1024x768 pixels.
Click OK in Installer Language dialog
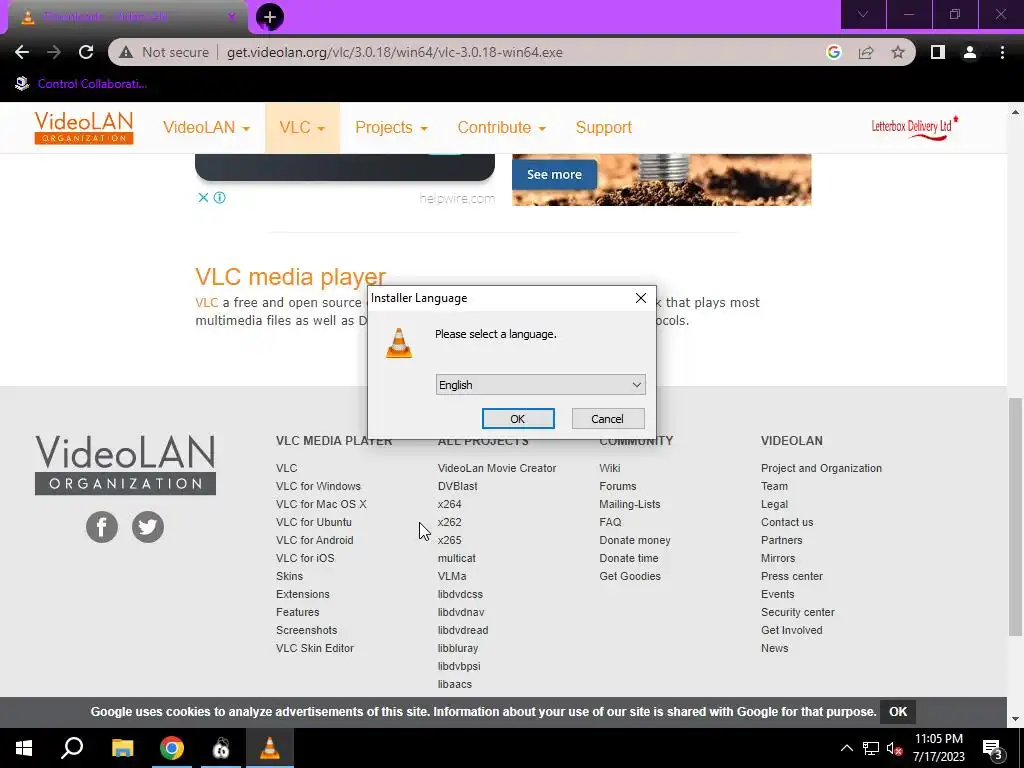518,419
